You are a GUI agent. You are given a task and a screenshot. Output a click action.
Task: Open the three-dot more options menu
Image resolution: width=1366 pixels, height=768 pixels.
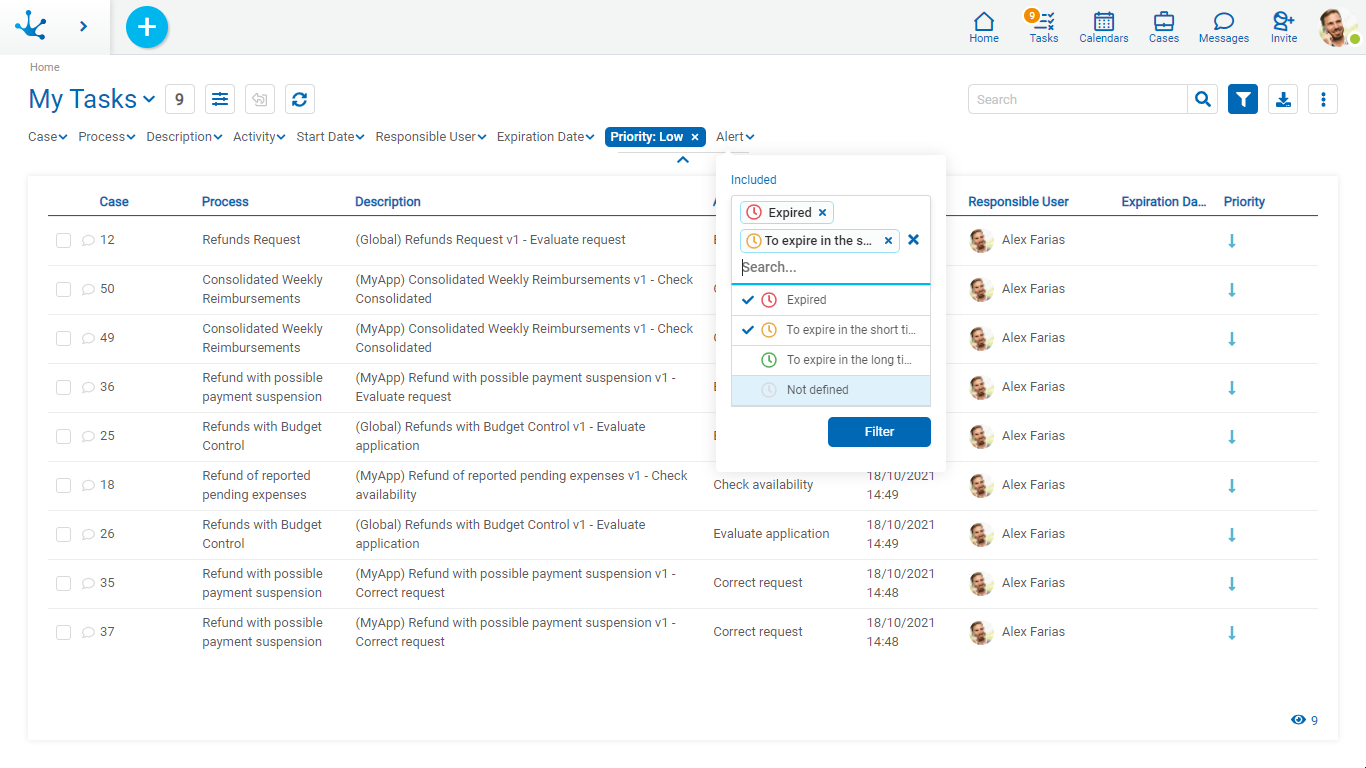coord(1323,99)
